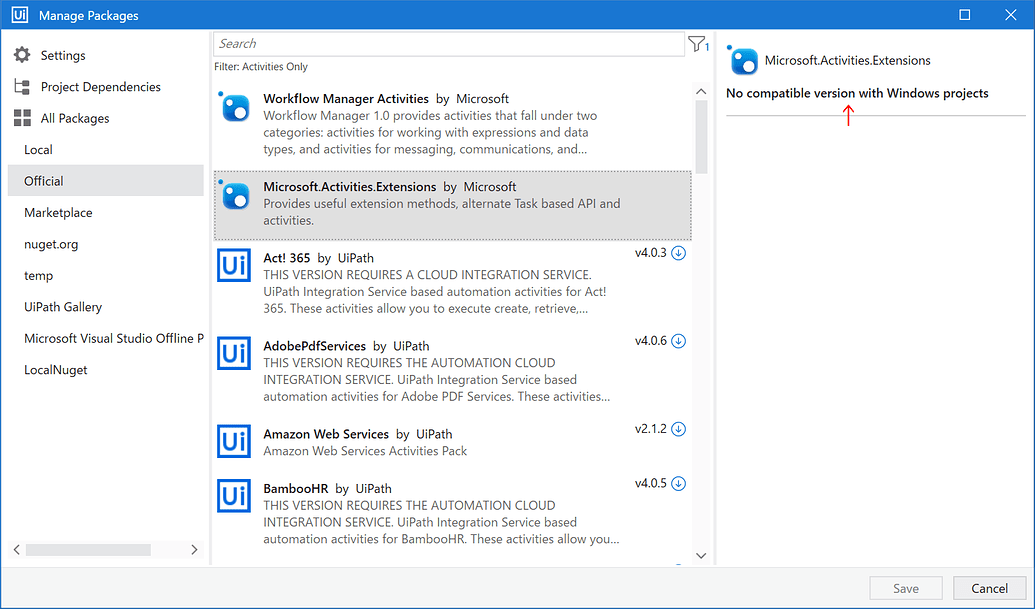
Task: Download Act! 365 version 4.0.3
Action: point(679,253)
